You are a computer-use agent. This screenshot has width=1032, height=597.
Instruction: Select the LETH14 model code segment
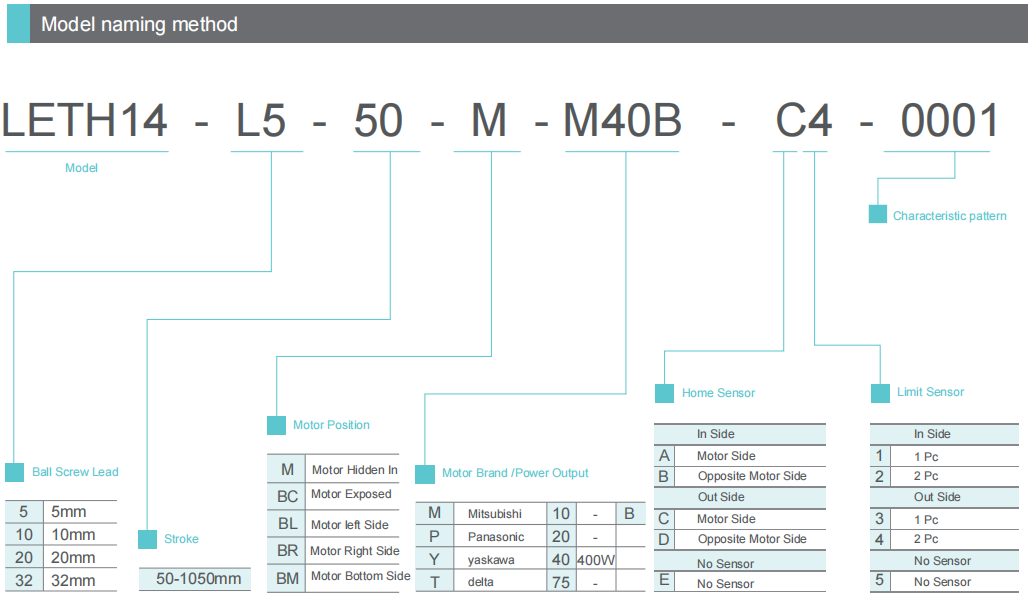(85, 122)
